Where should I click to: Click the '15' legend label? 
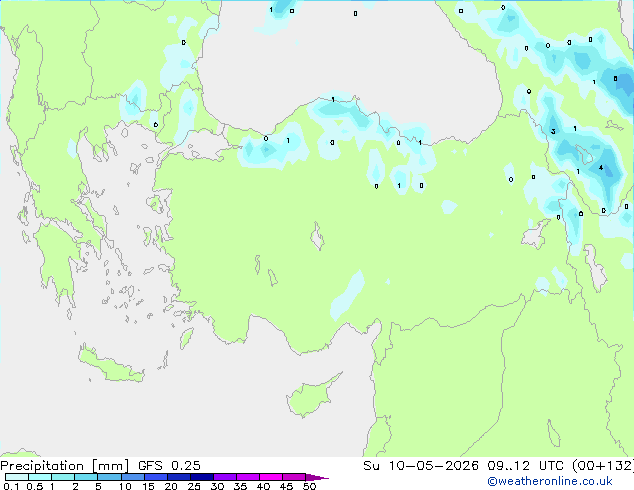(x=148, y=486)
